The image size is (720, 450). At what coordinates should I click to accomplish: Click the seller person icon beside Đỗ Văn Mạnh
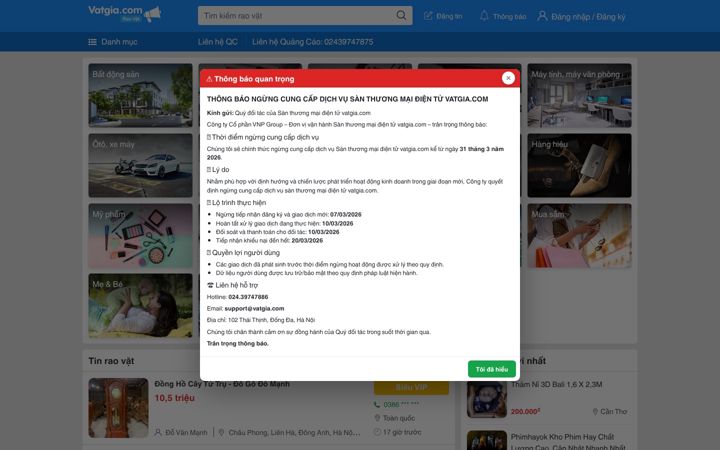[x=158, y=433]
